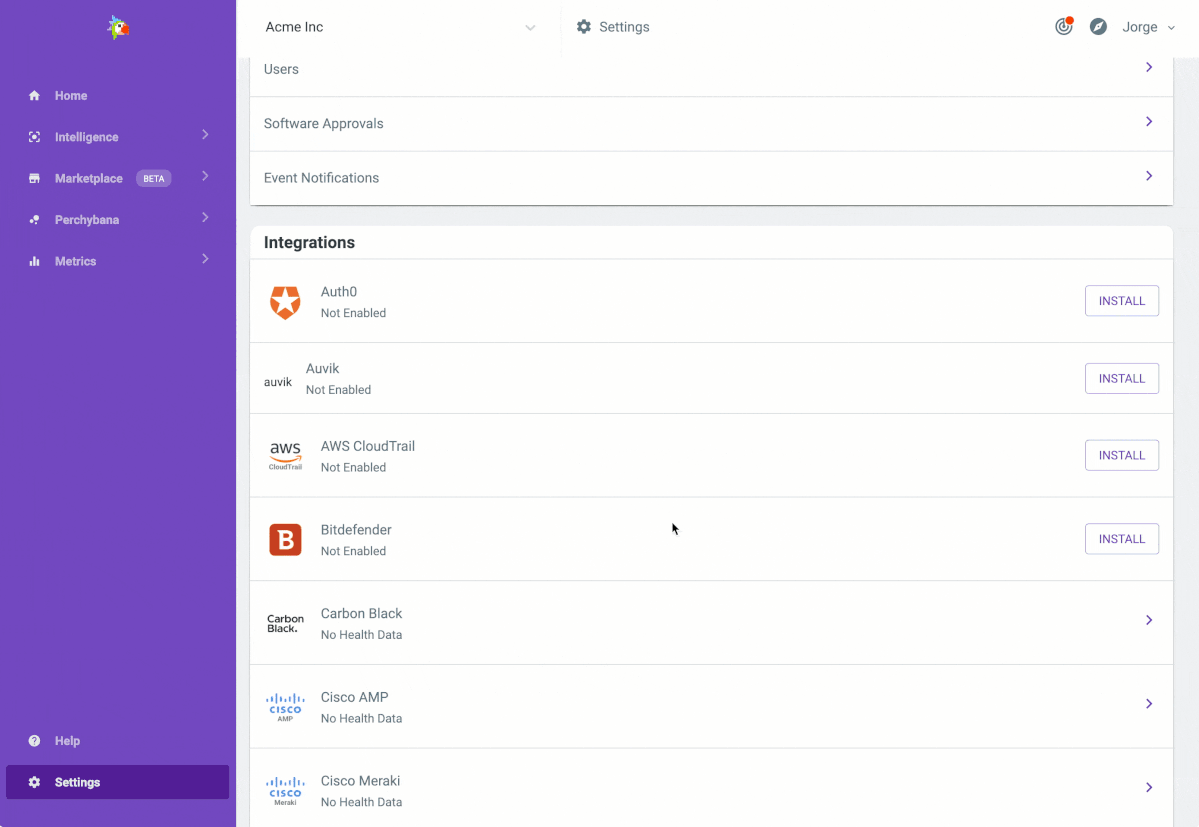Click the Home house icon
Image resolution: width=1199 pixels, height=827 pixels.
34,96
